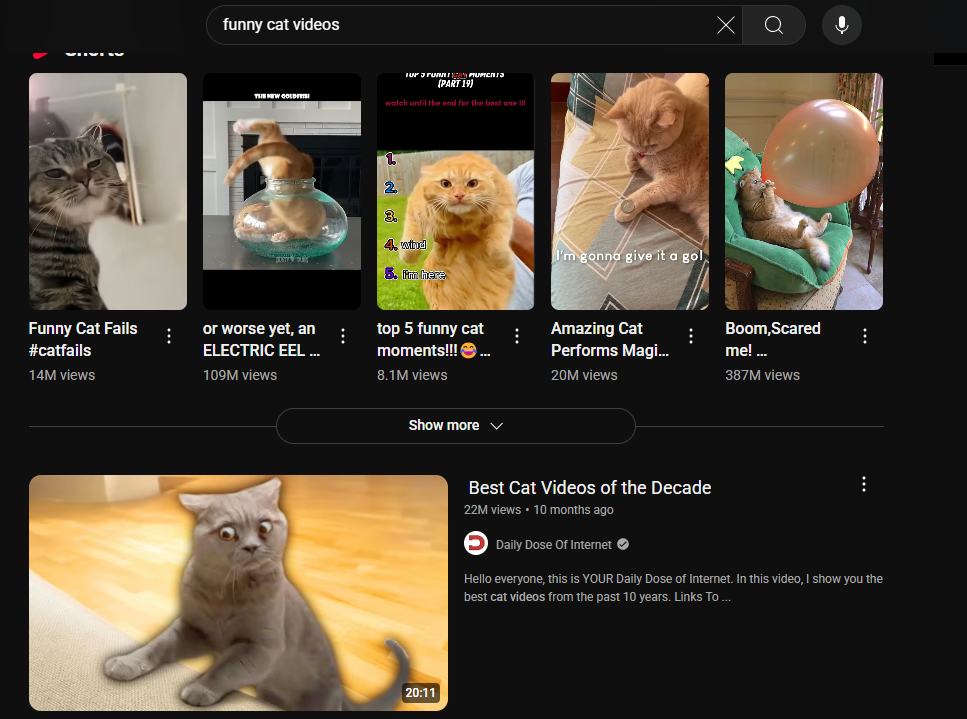967x719 pixels.
Task: Open options menu for top 5 funny cat moments short
Action: tap(517, 336)
